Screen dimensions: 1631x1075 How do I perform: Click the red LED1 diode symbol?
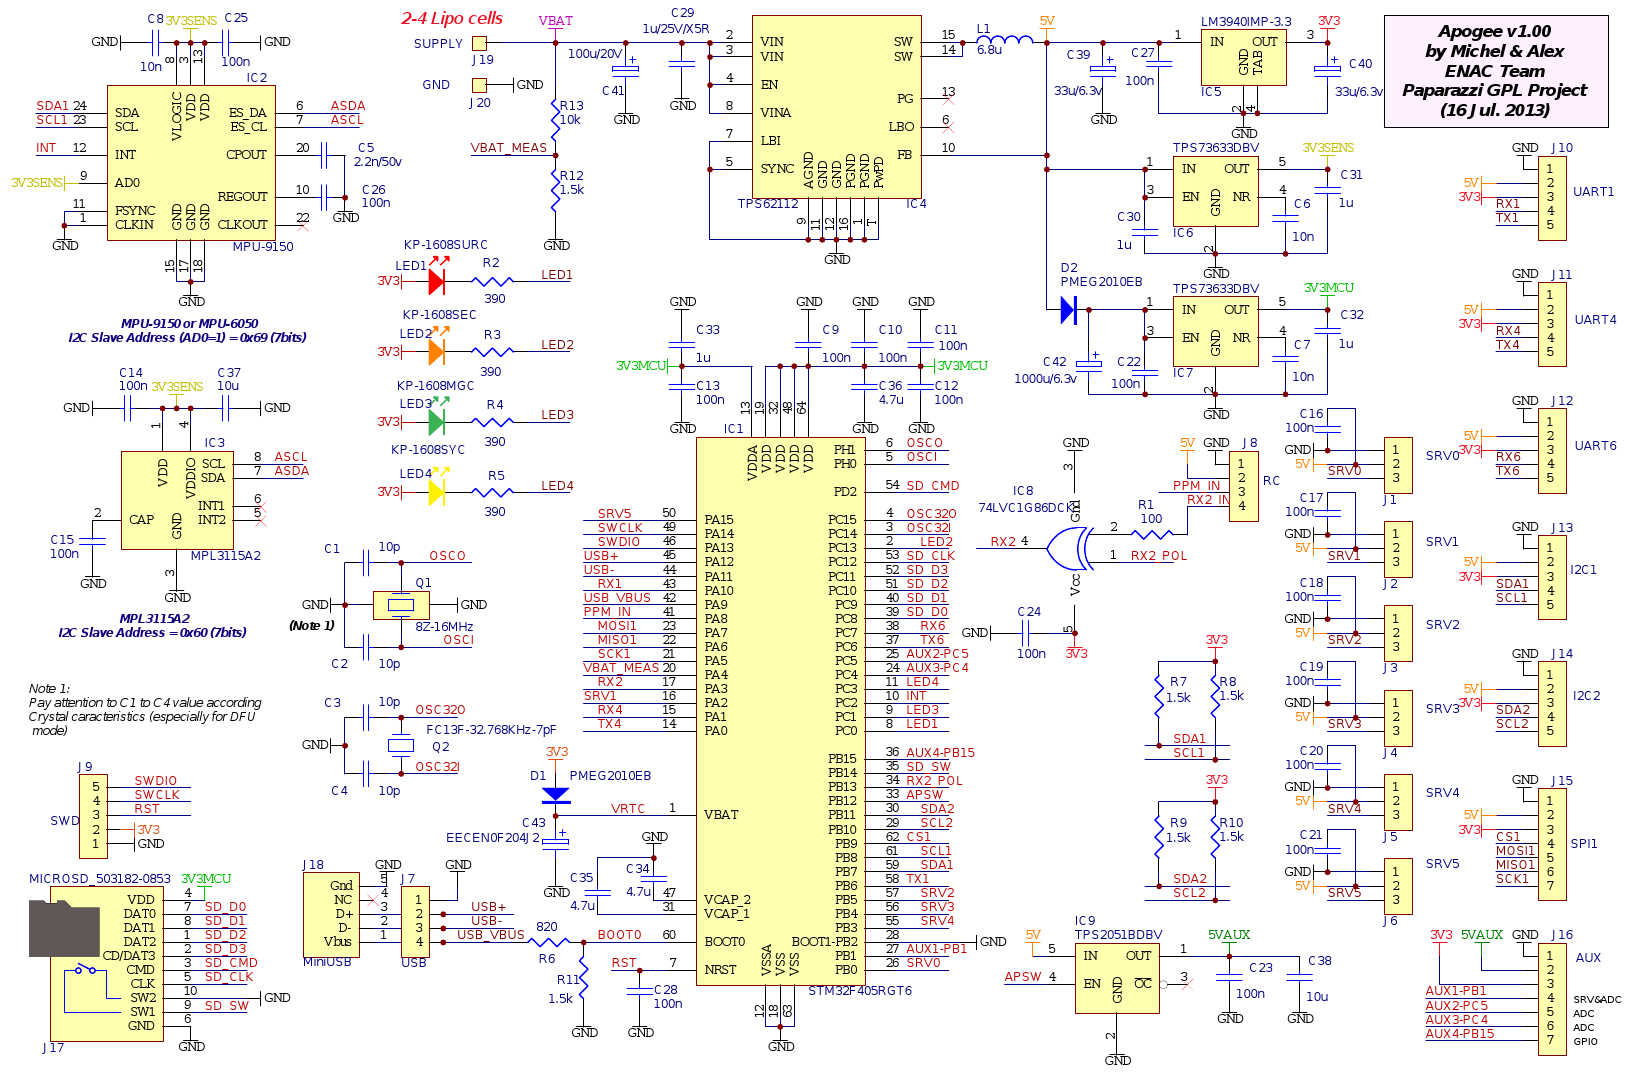436,282
